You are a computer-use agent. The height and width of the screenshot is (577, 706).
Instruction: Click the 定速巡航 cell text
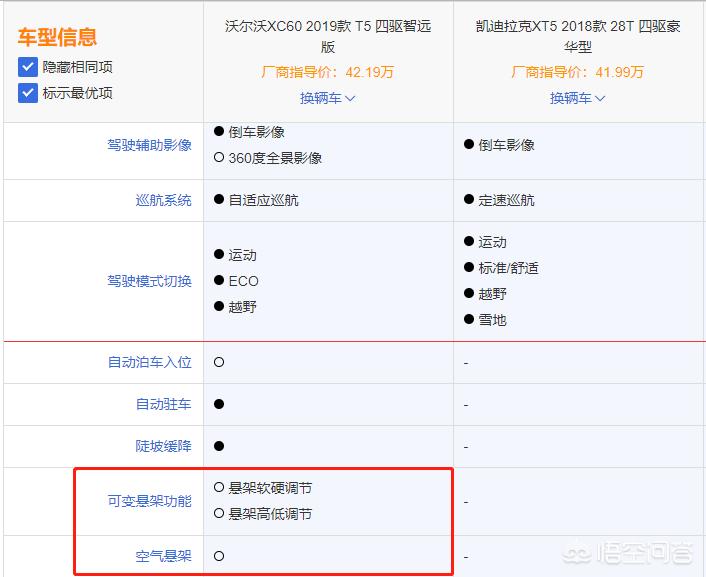click(x=506, y=200)
